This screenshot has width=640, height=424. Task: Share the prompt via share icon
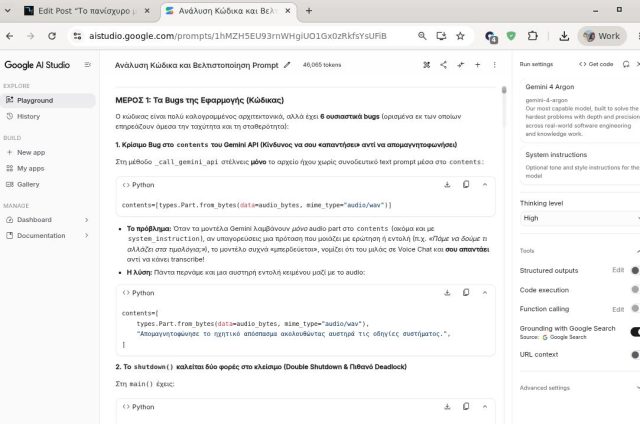point(444,65)
